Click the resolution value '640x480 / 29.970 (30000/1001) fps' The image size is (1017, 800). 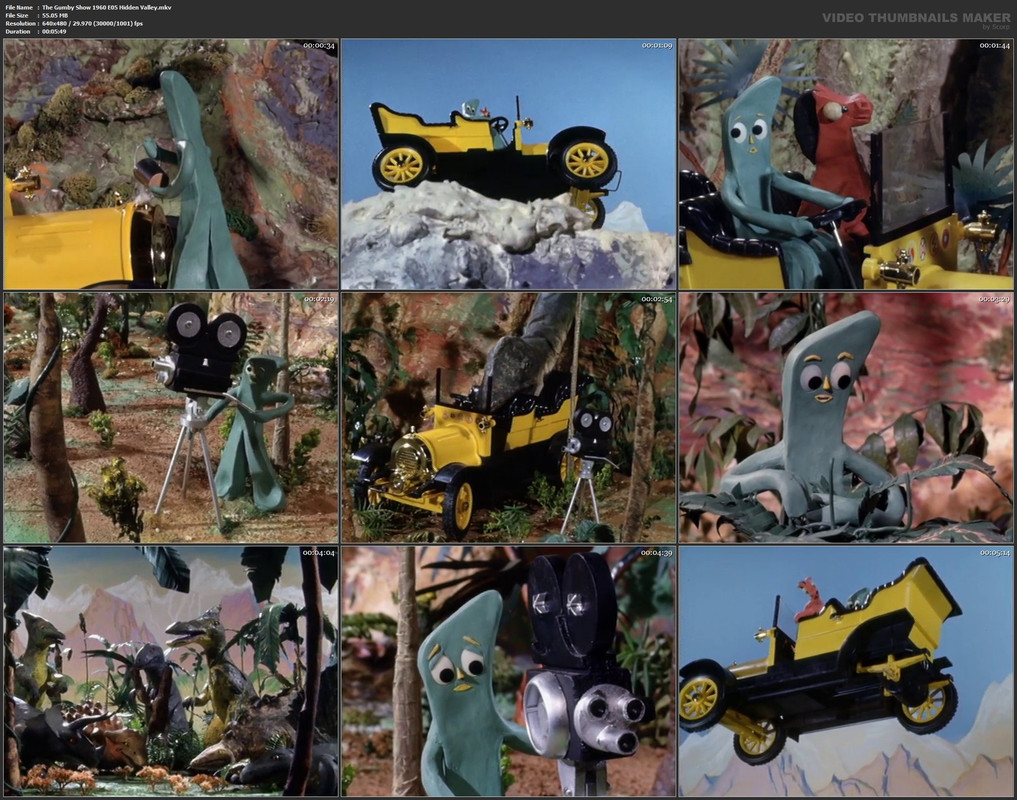[93, 23]
